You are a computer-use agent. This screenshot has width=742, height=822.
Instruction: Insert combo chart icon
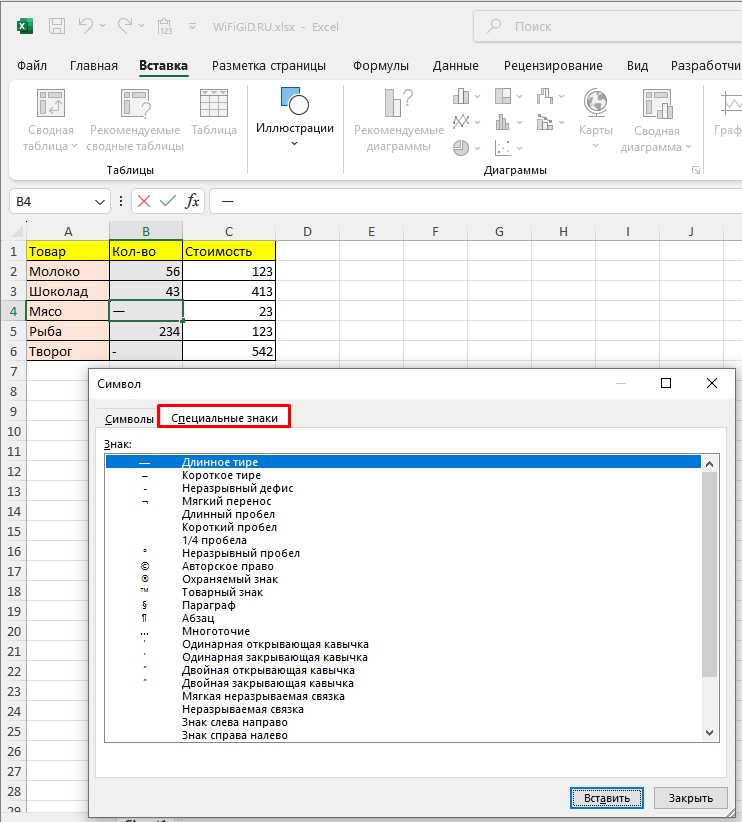click(545, 122)
